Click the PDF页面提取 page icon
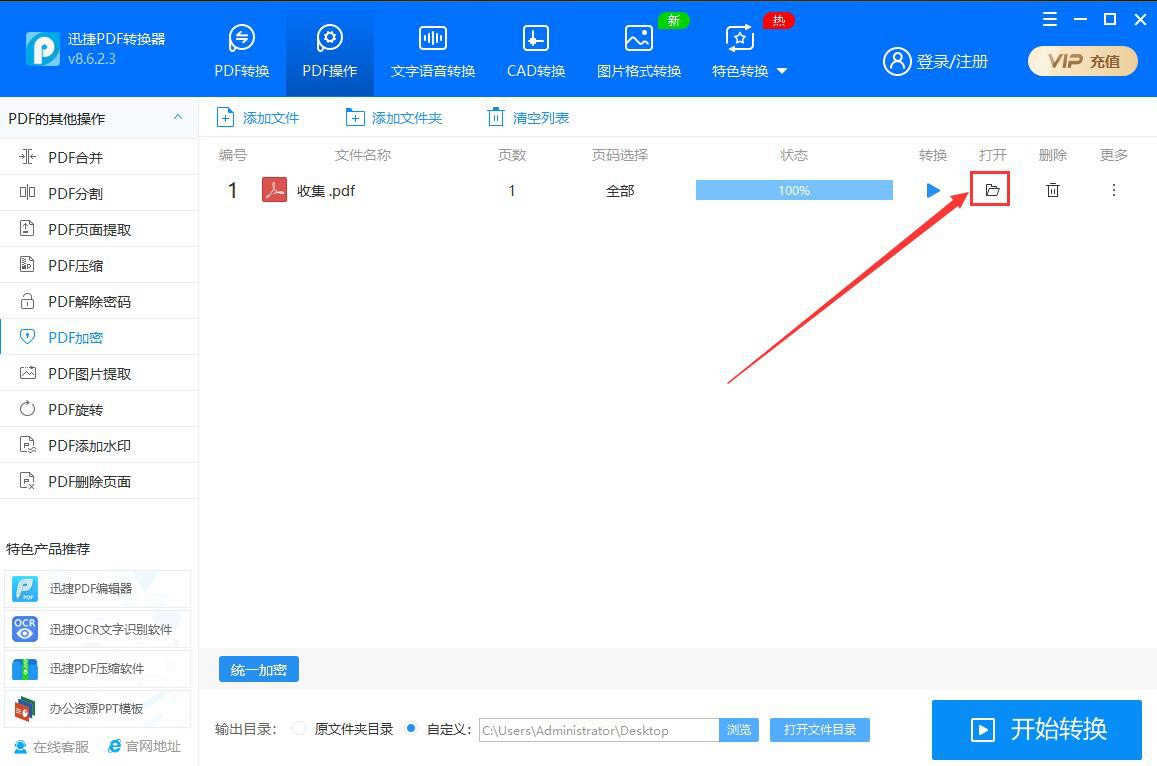The width and height of the screenshot is (1157, 766). tap(27, 228)
